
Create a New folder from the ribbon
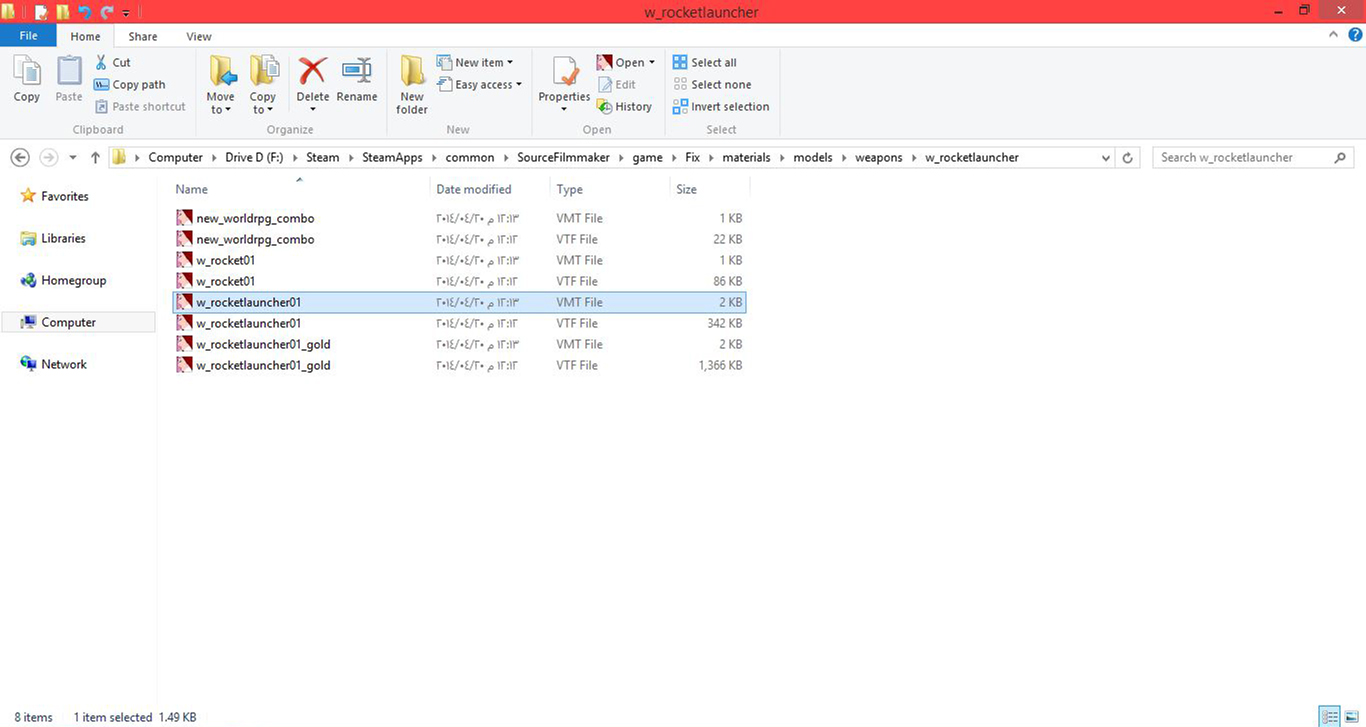point(412,85)
